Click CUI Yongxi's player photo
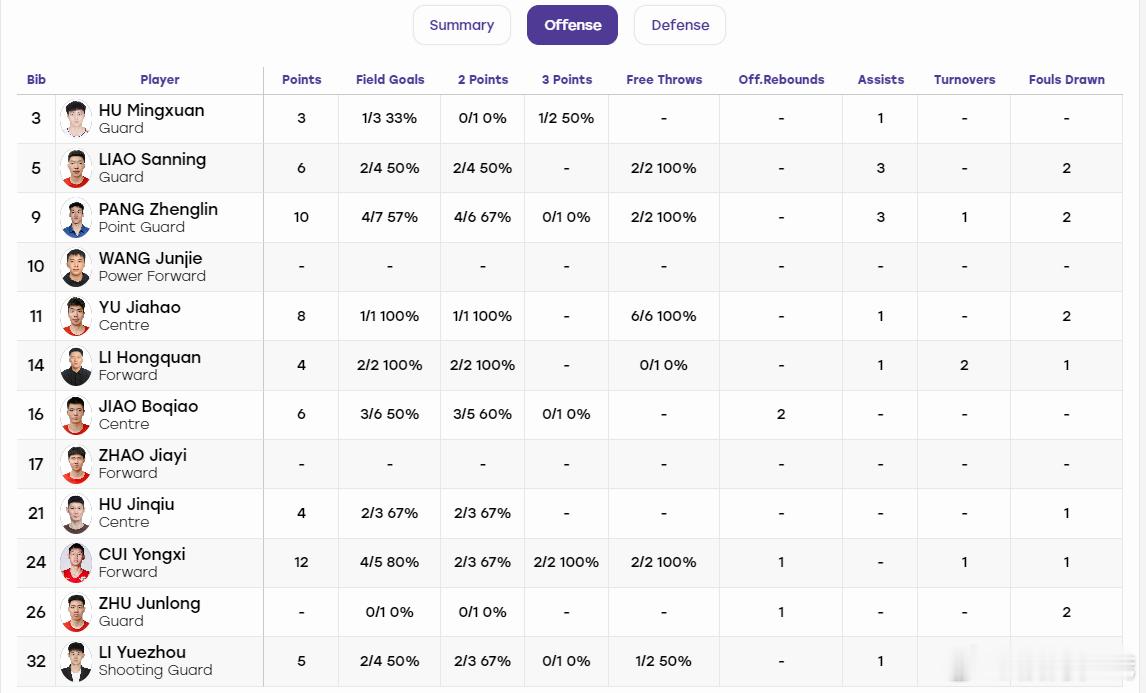This screenshot has height=693, width=1146. tap(76, 562)
